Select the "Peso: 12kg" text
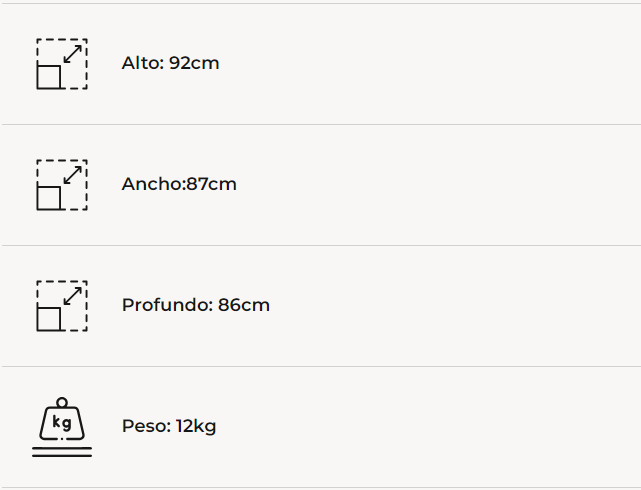 (x=168, y=427)
